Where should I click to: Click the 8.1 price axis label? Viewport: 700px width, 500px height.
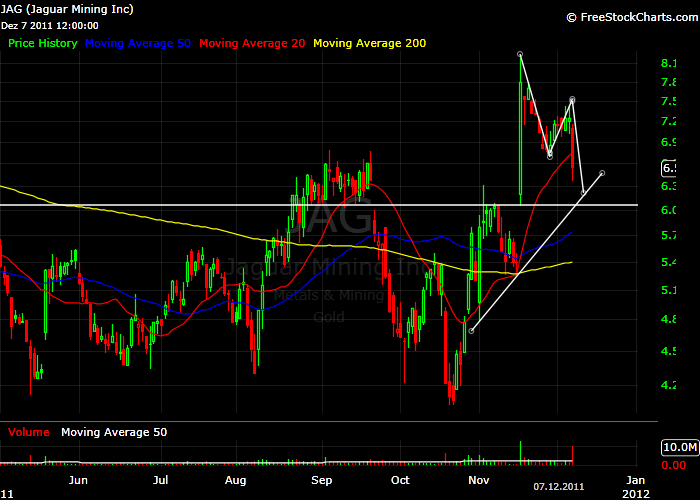coord(668,63)
